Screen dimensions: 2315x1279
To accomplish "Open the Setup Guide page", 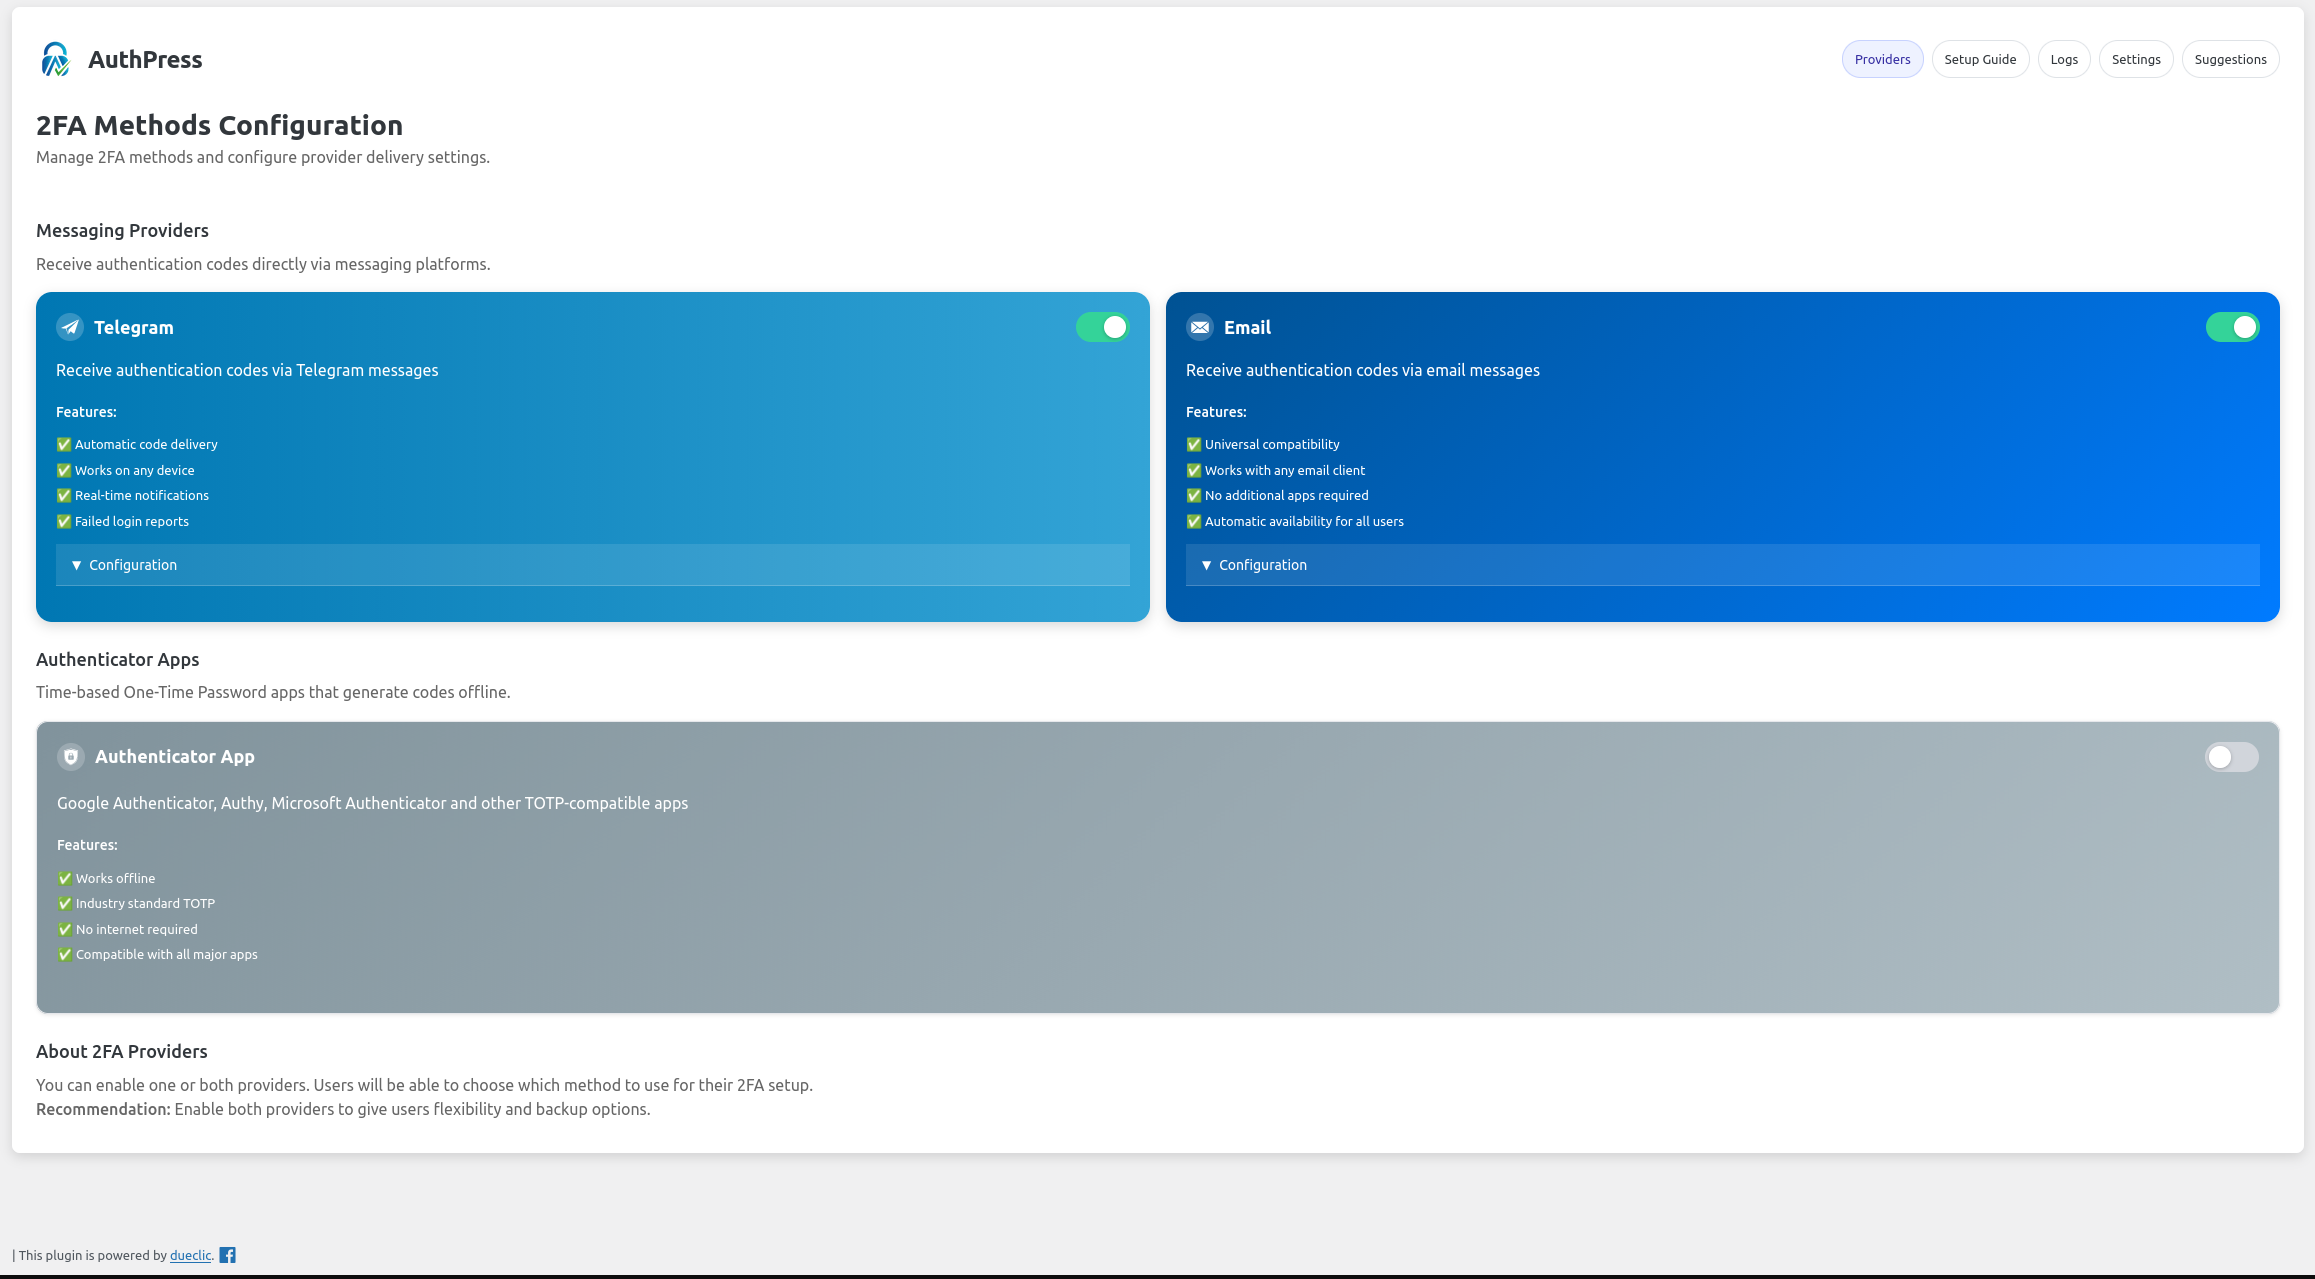I will coord(1980,59).
